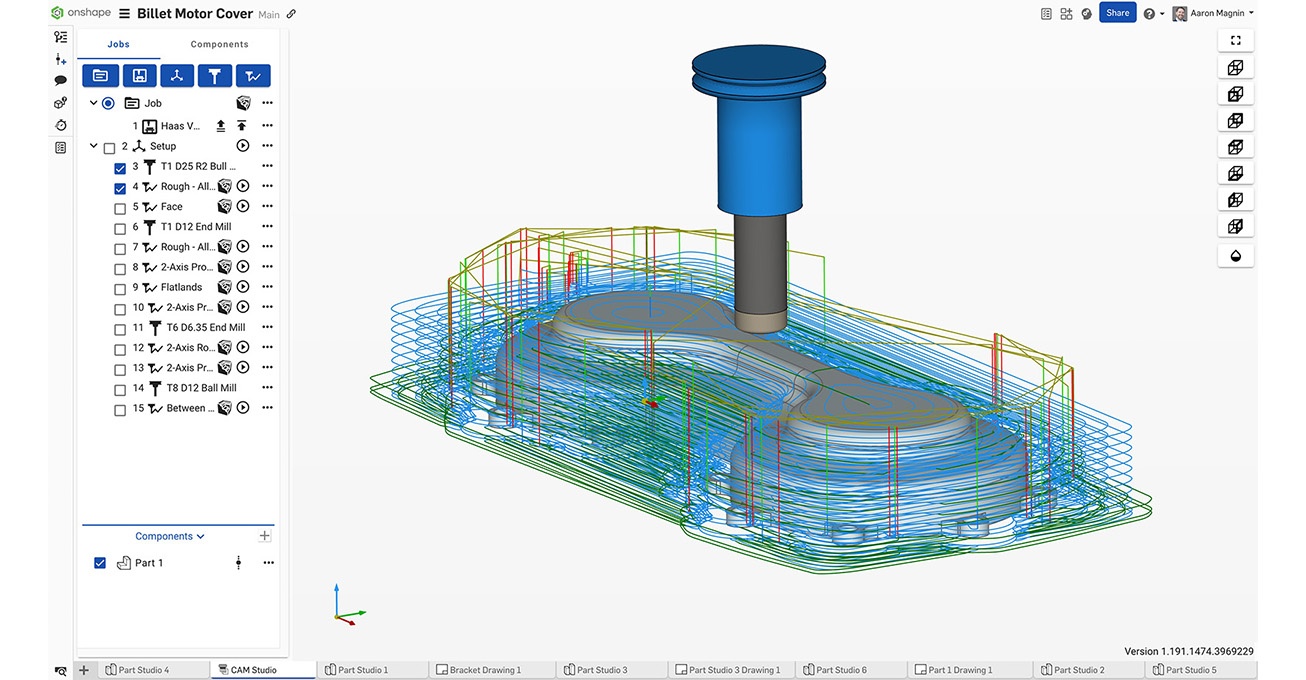Click the new job toolbar button

[x=100, y=75]
